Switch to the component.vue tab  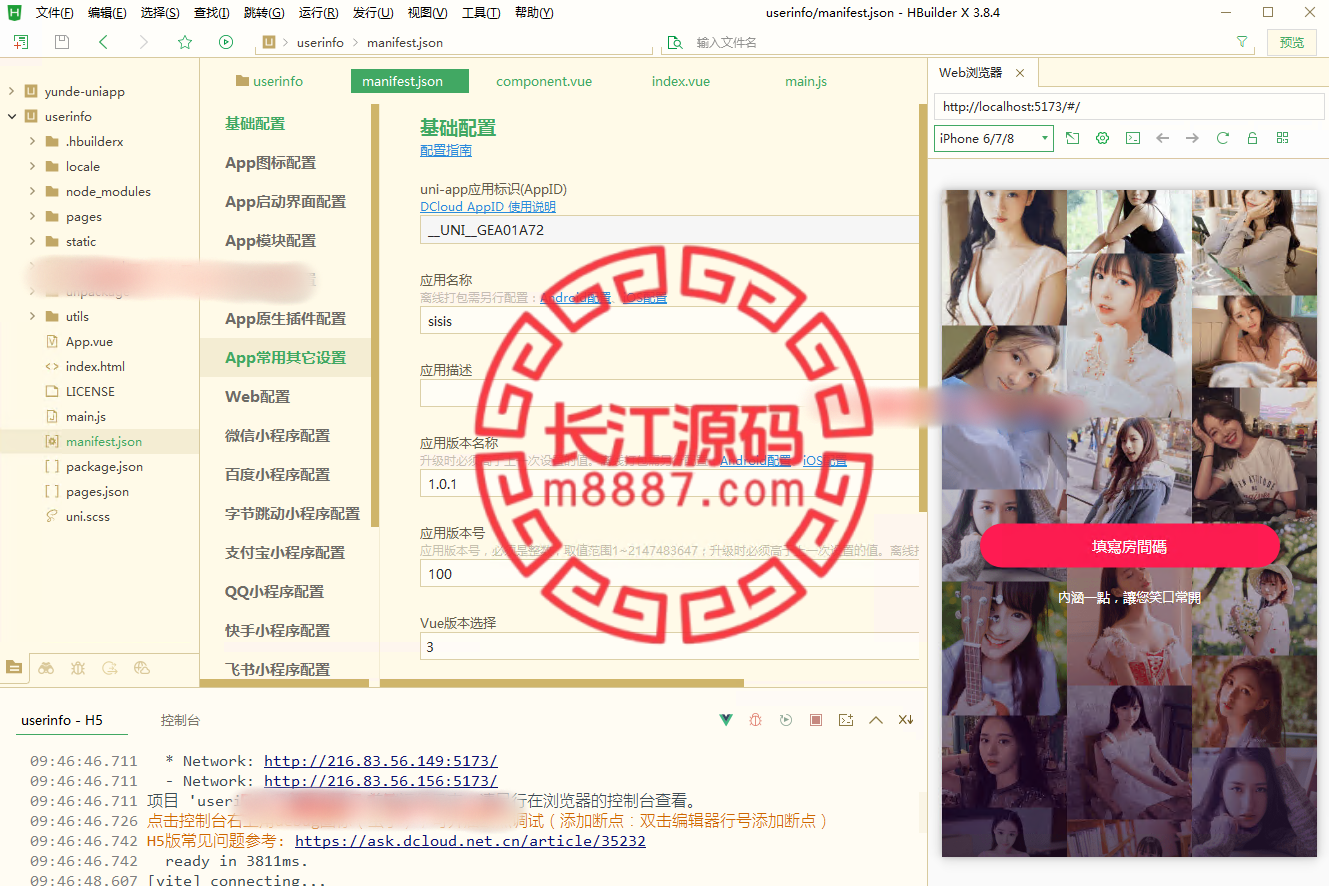click(x=544, y=81)
